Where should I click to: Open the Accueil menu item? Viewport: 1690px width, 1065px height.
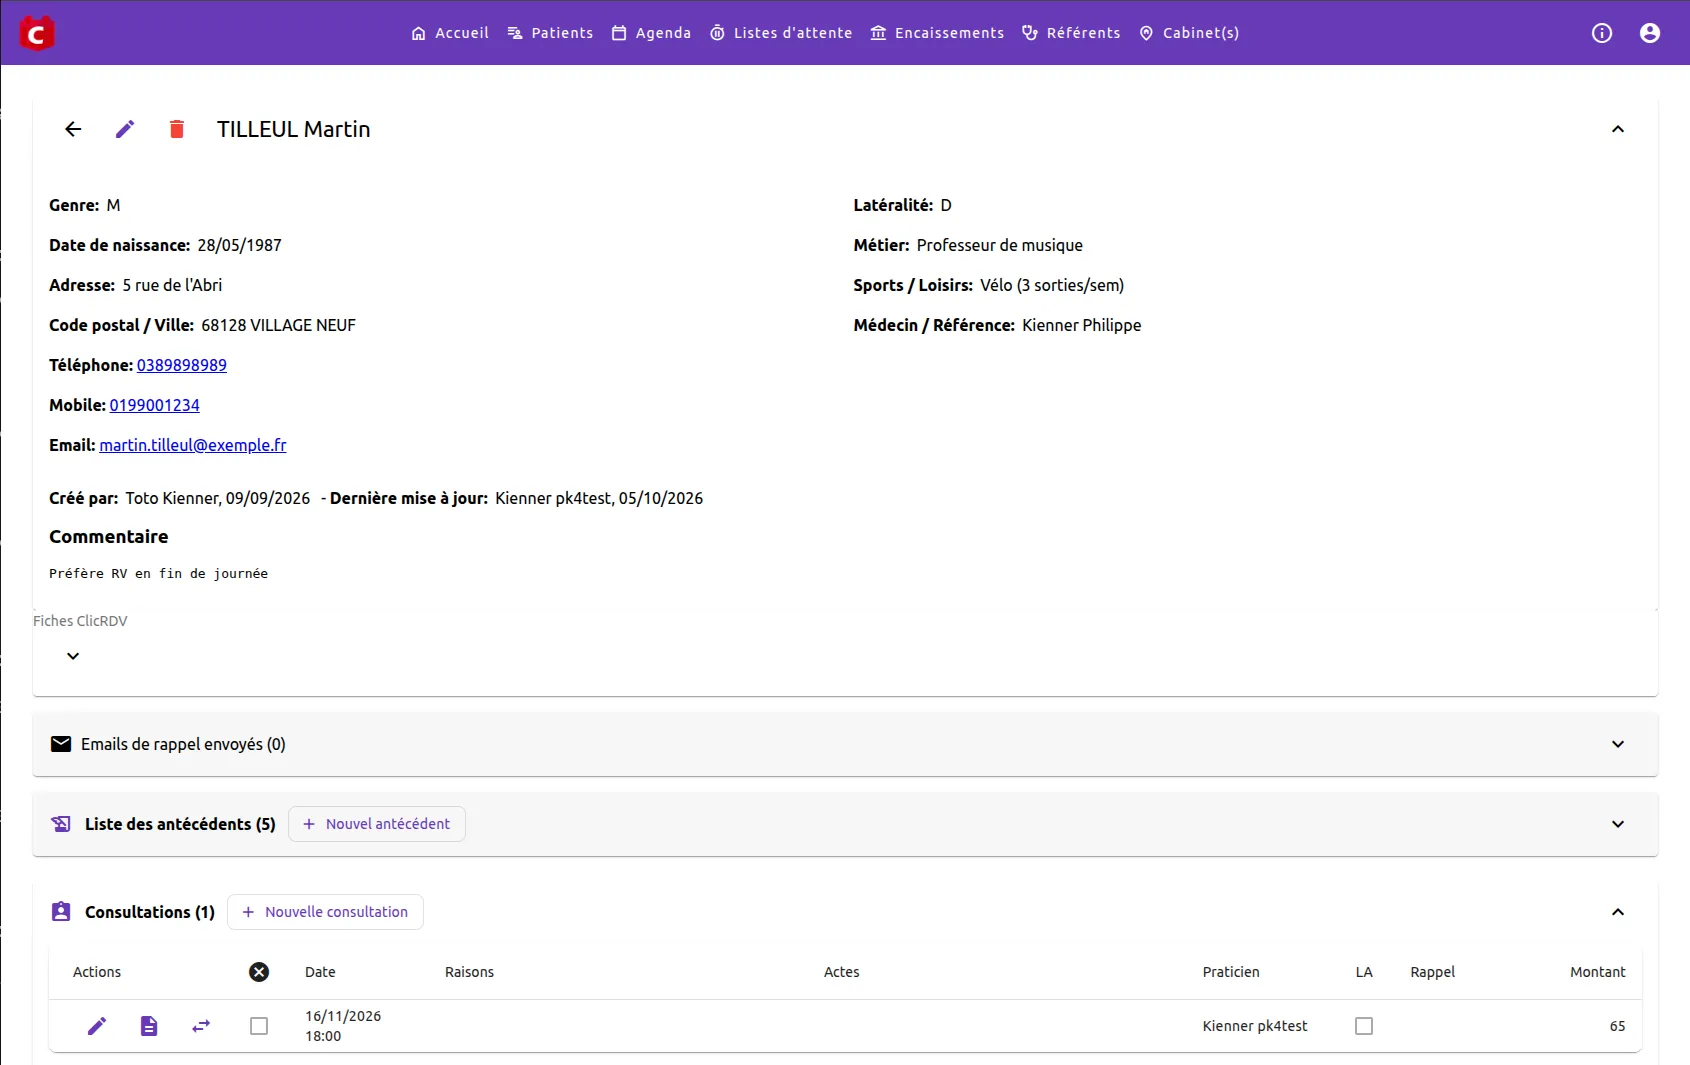(x=450, y=33)
